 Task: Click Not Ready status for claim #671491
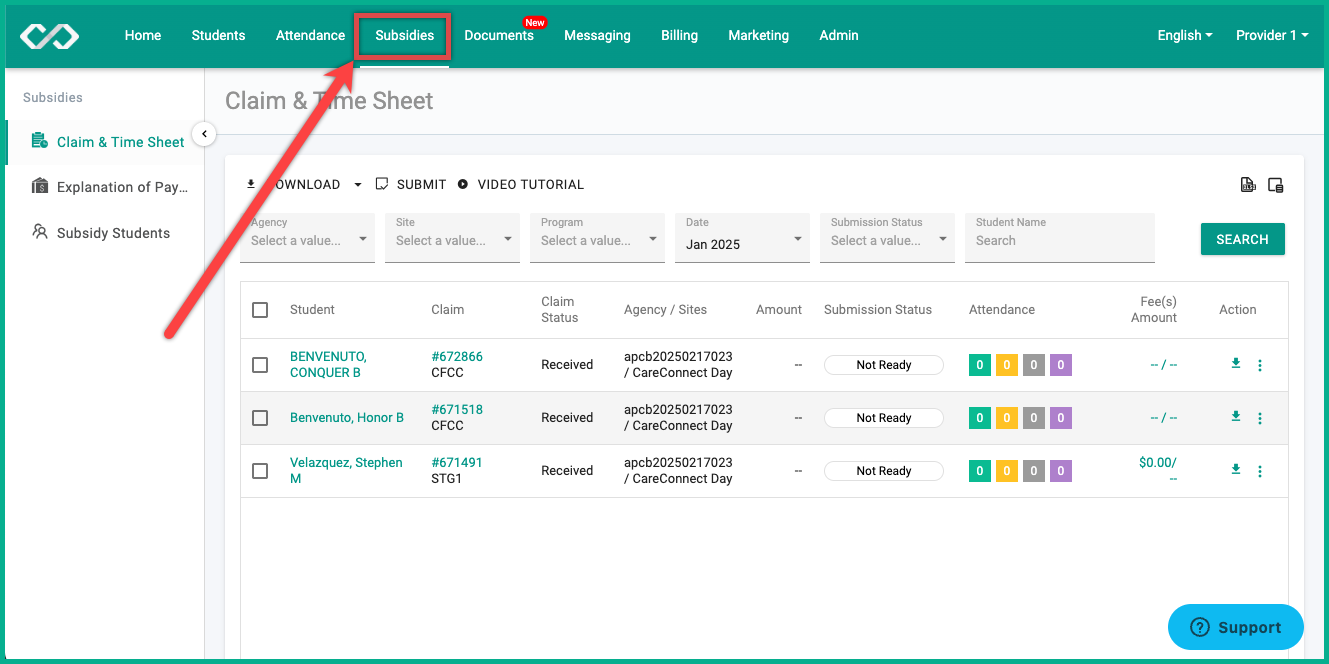pyautogui.click(x=884, y=471)
